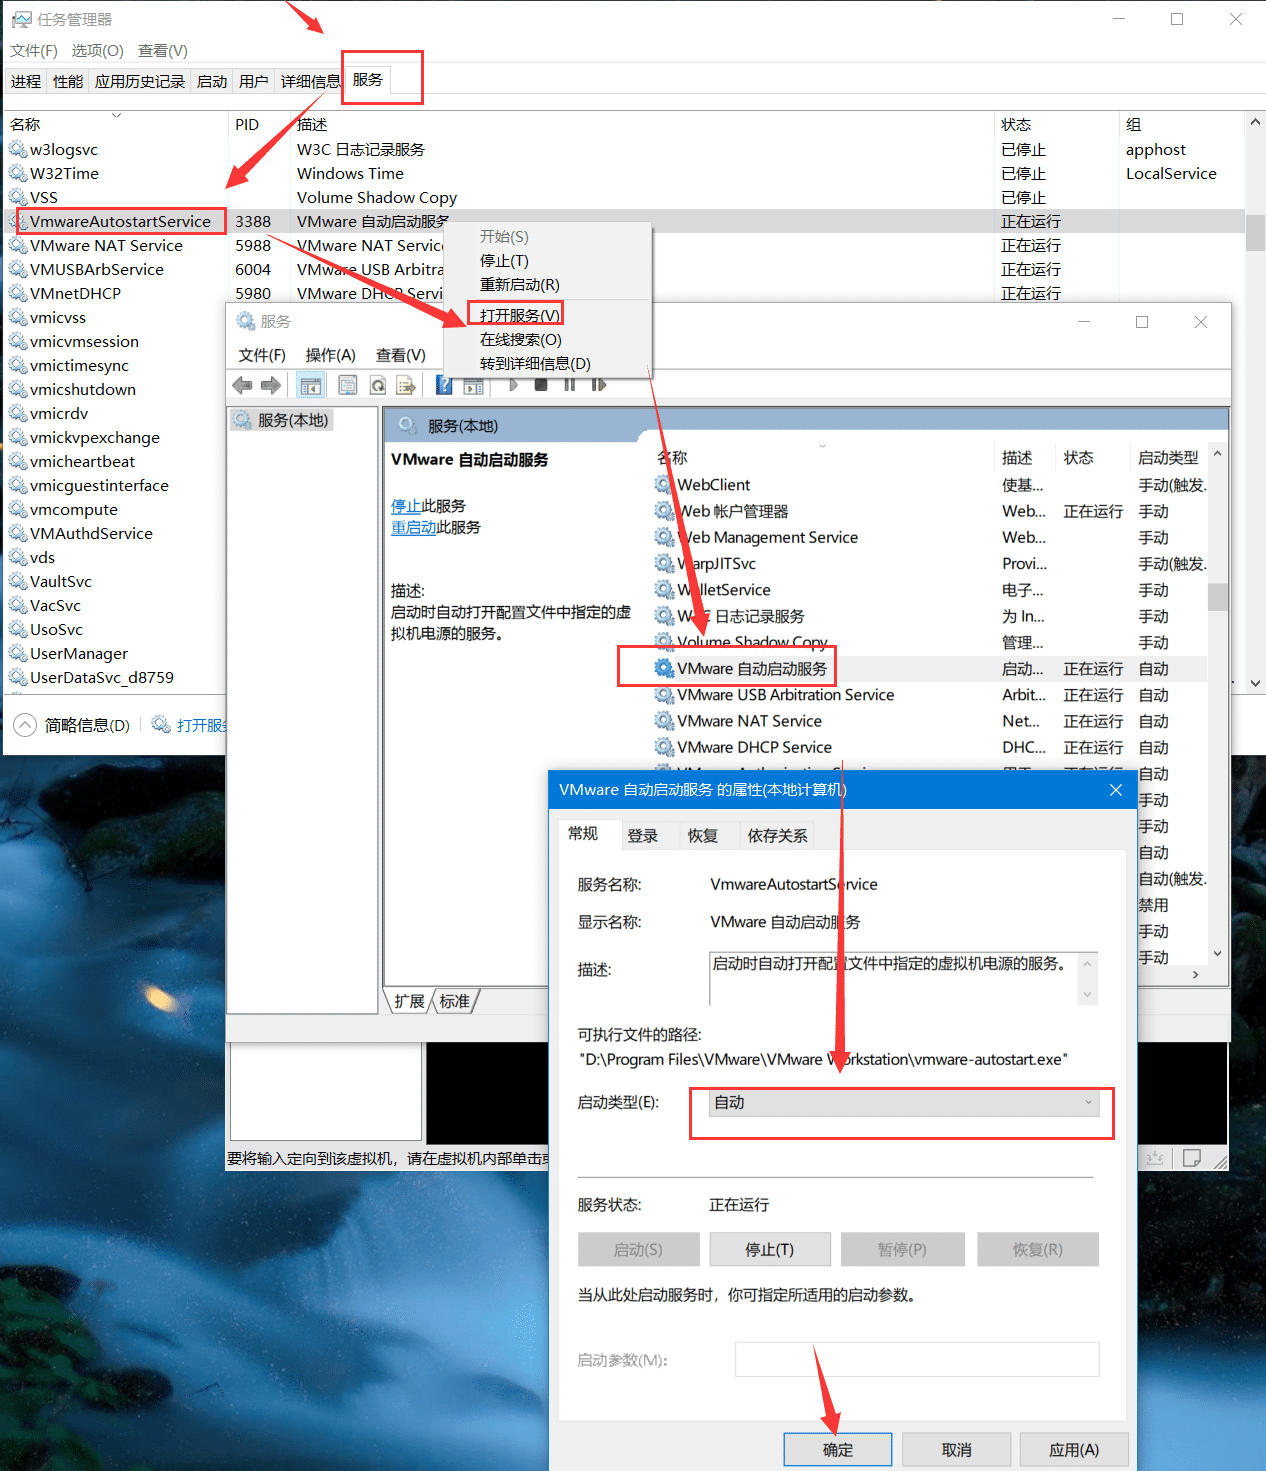This screenshot has height=1471, width=1266.
Task: Click the sort chevron above the 名称 column
Action: pos(116,114)
